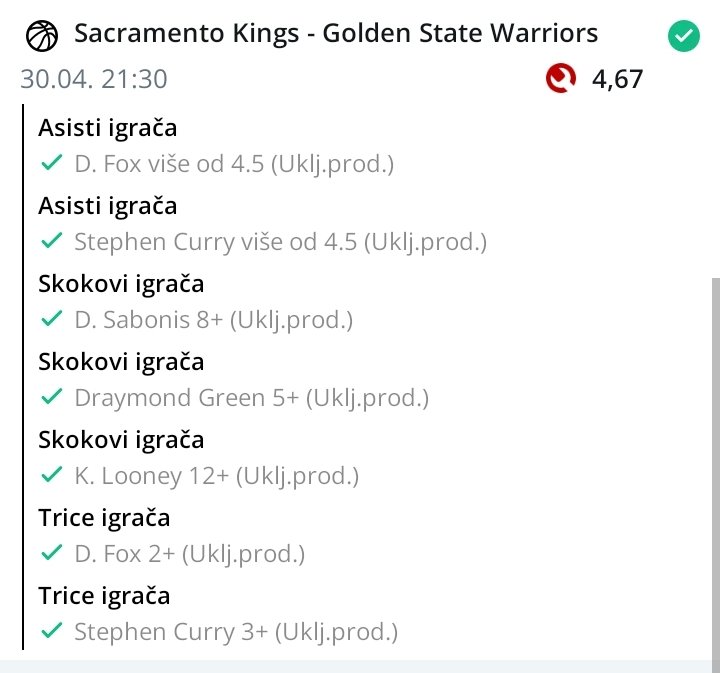This screenshot has width=720, height=673.
Task: Click checkmark beside Stephen Curry 3+
Action: tap(50, 632)
